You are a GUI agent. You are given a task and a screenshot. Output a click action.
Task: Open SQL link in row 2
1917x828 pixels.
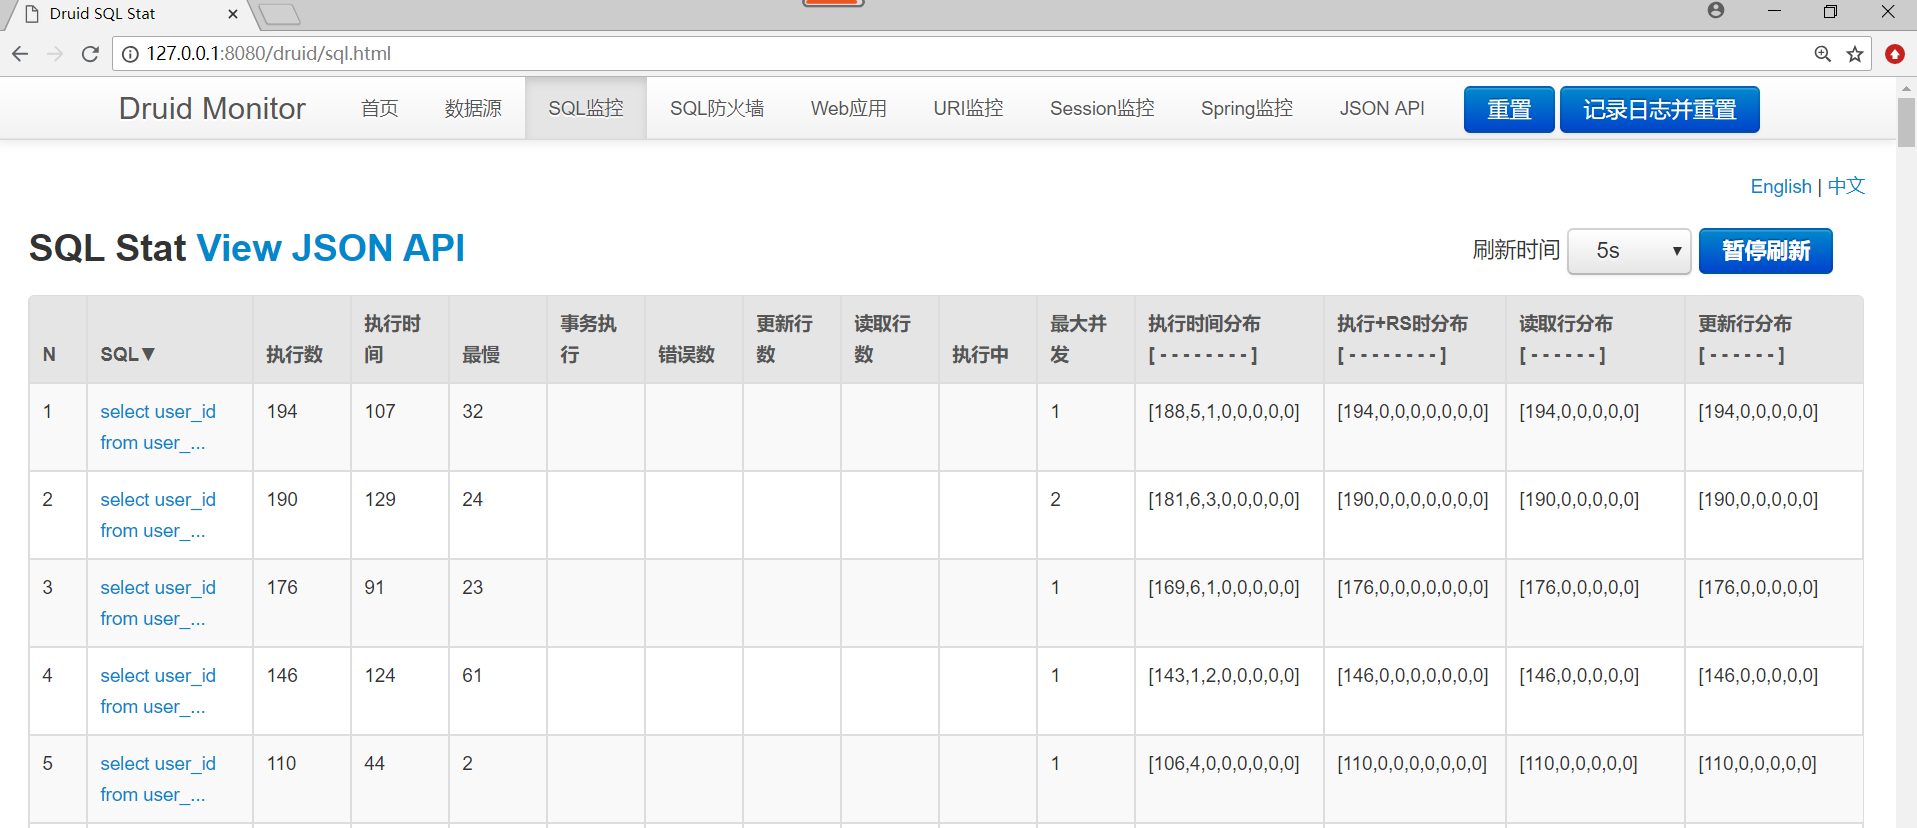(158, 515)
